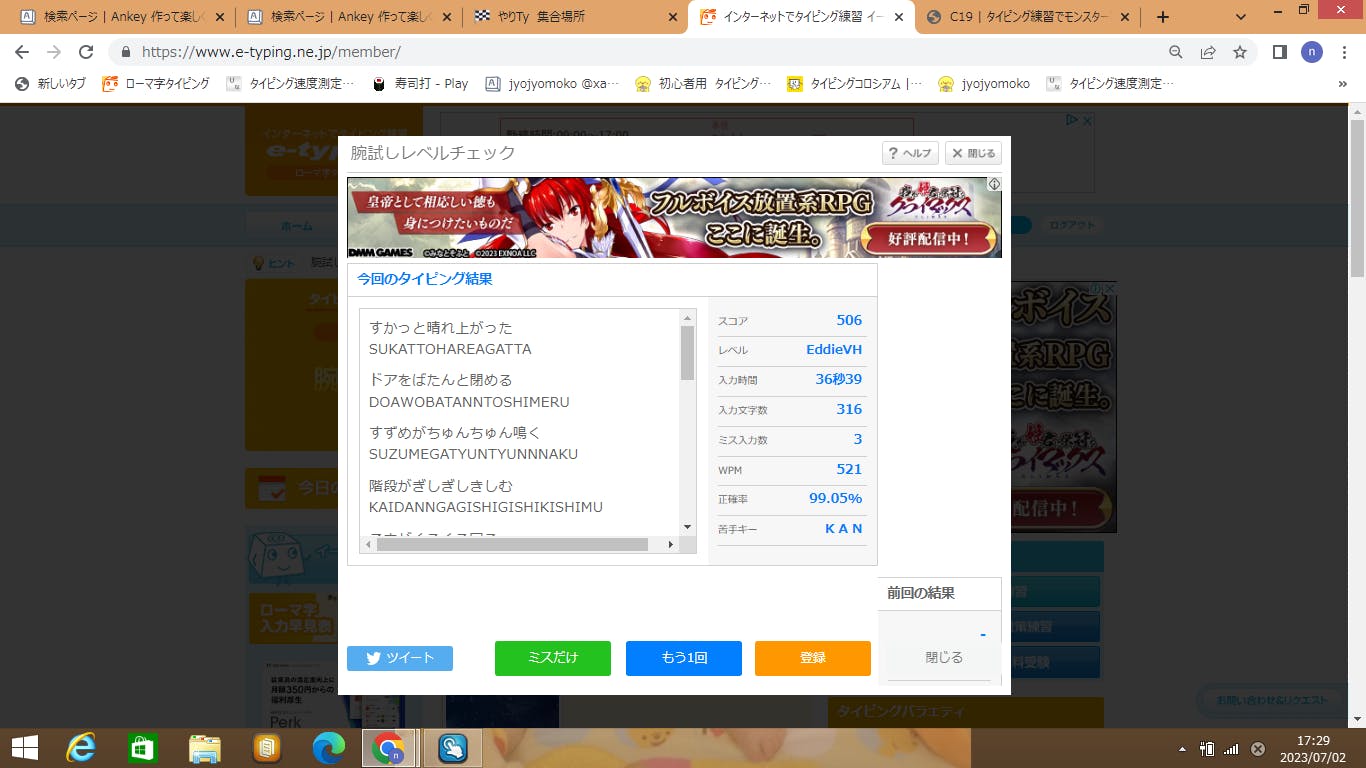This screenshot has height=768, width=1366.
Task: Click the ツイート Twitter share button
Action: (x=400, y=658)
